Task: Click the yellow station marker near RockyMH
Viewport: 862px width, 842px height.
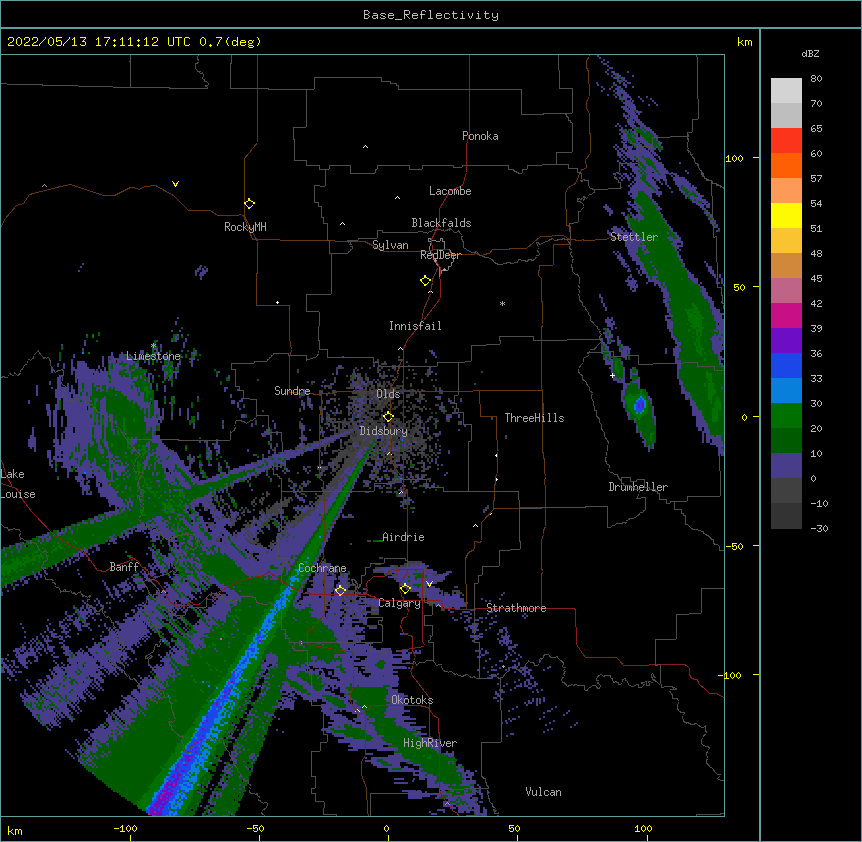Action: [250, 204]
